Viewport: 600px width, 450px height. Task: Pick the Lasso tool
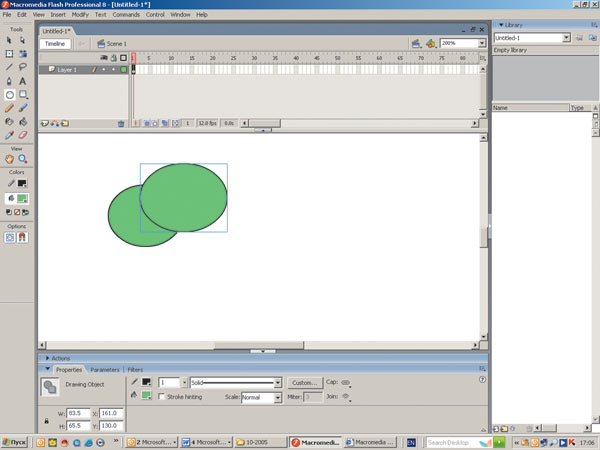pos(22,67)
